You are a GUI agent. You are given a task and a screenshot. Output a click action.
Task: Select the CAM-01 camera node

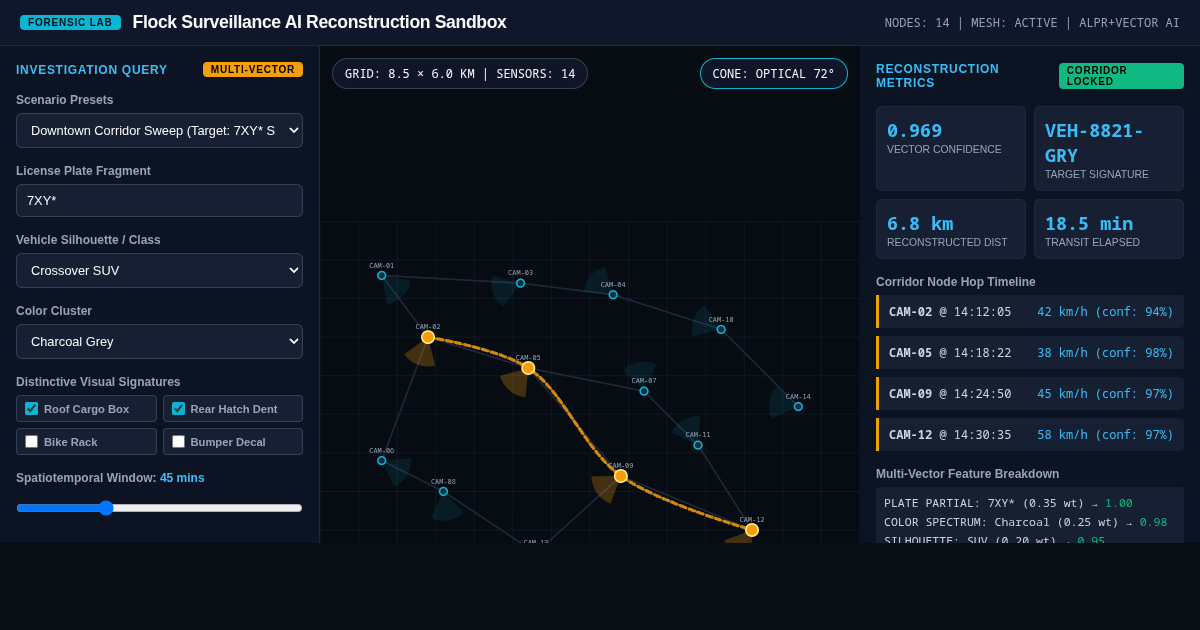382,275
